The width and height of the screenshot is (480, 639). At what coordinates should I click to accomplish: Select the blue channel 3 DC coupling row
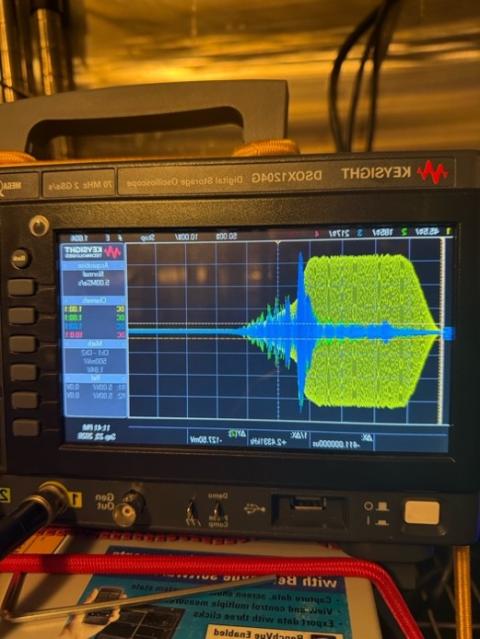(95, 326)
